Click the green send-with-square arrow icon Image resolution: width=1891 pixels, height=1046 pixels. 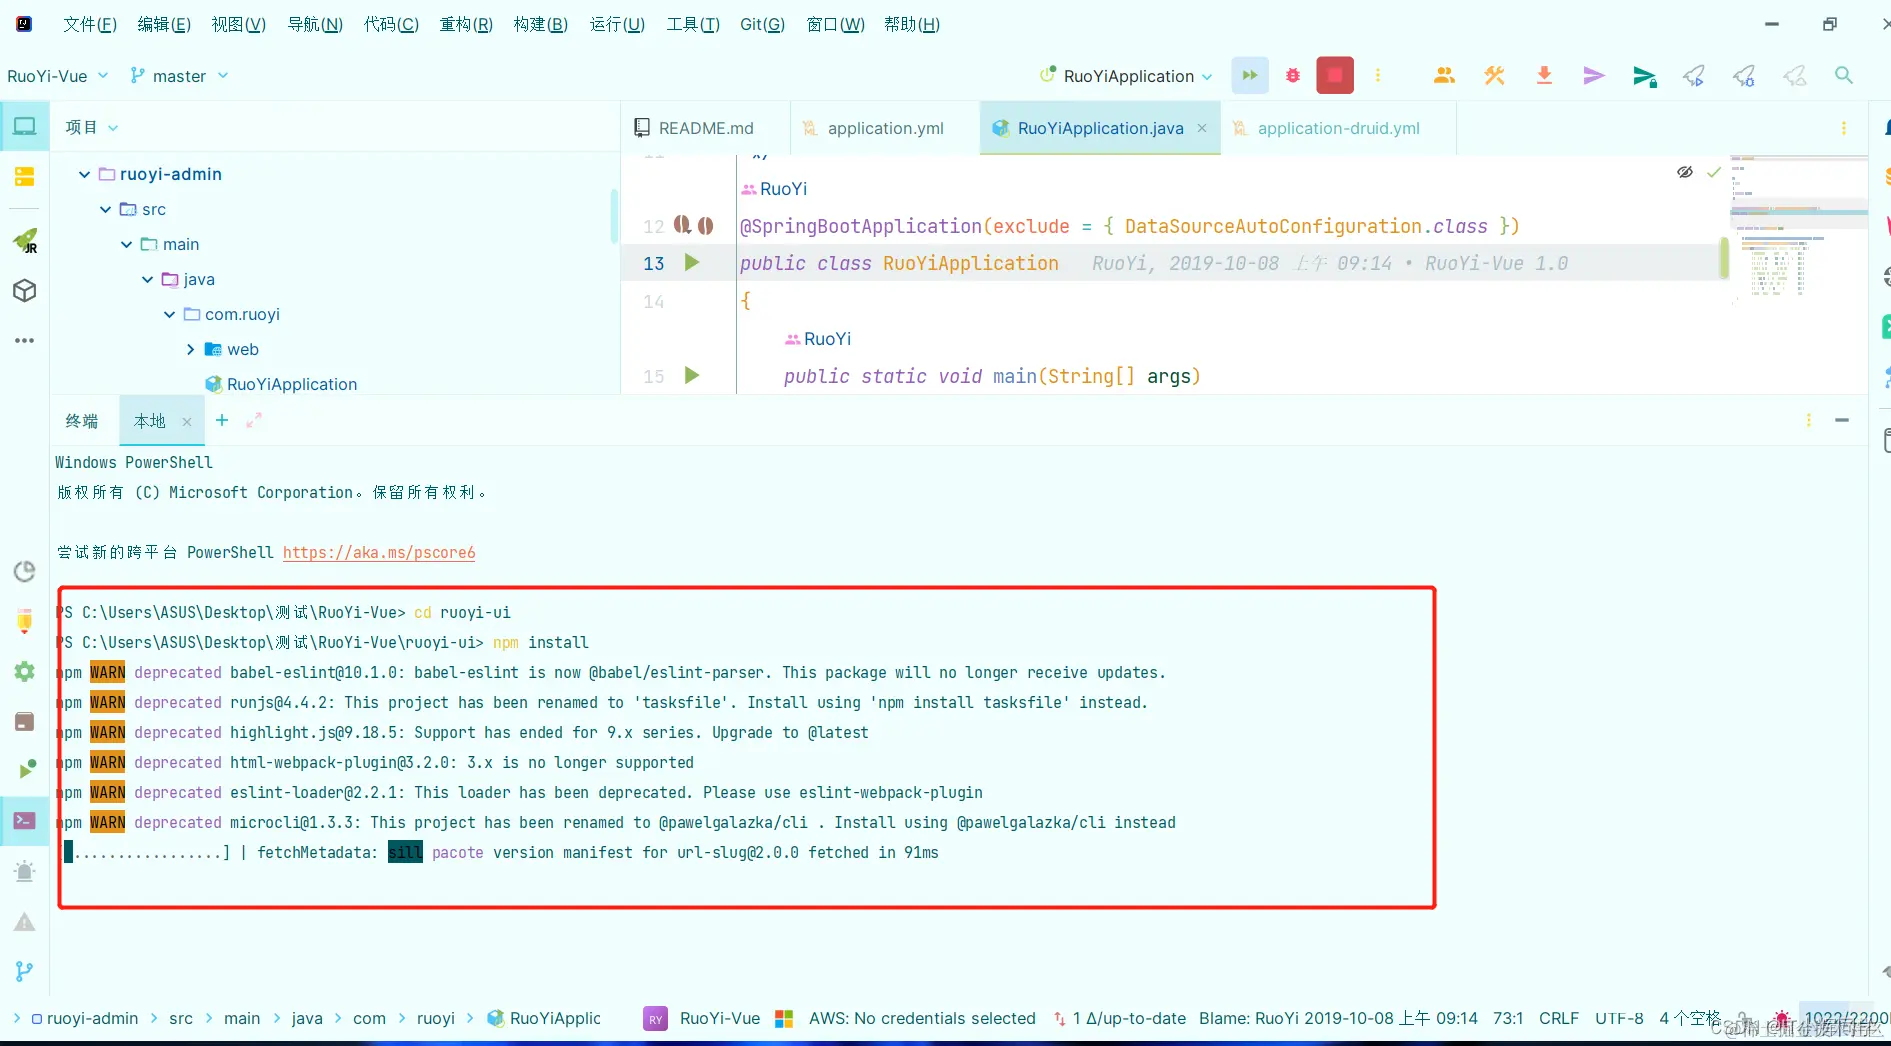pyautogui.click(x=1644, y=76)
